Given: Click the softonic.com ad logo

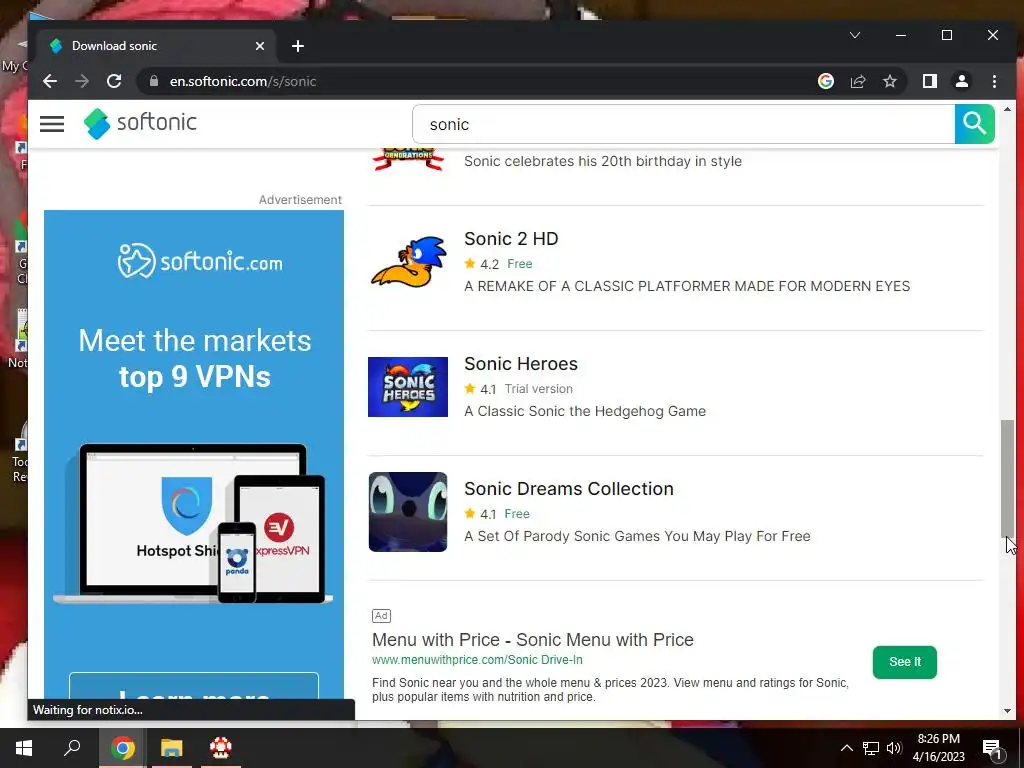Looking at the screenshot, I should [200, 261].
